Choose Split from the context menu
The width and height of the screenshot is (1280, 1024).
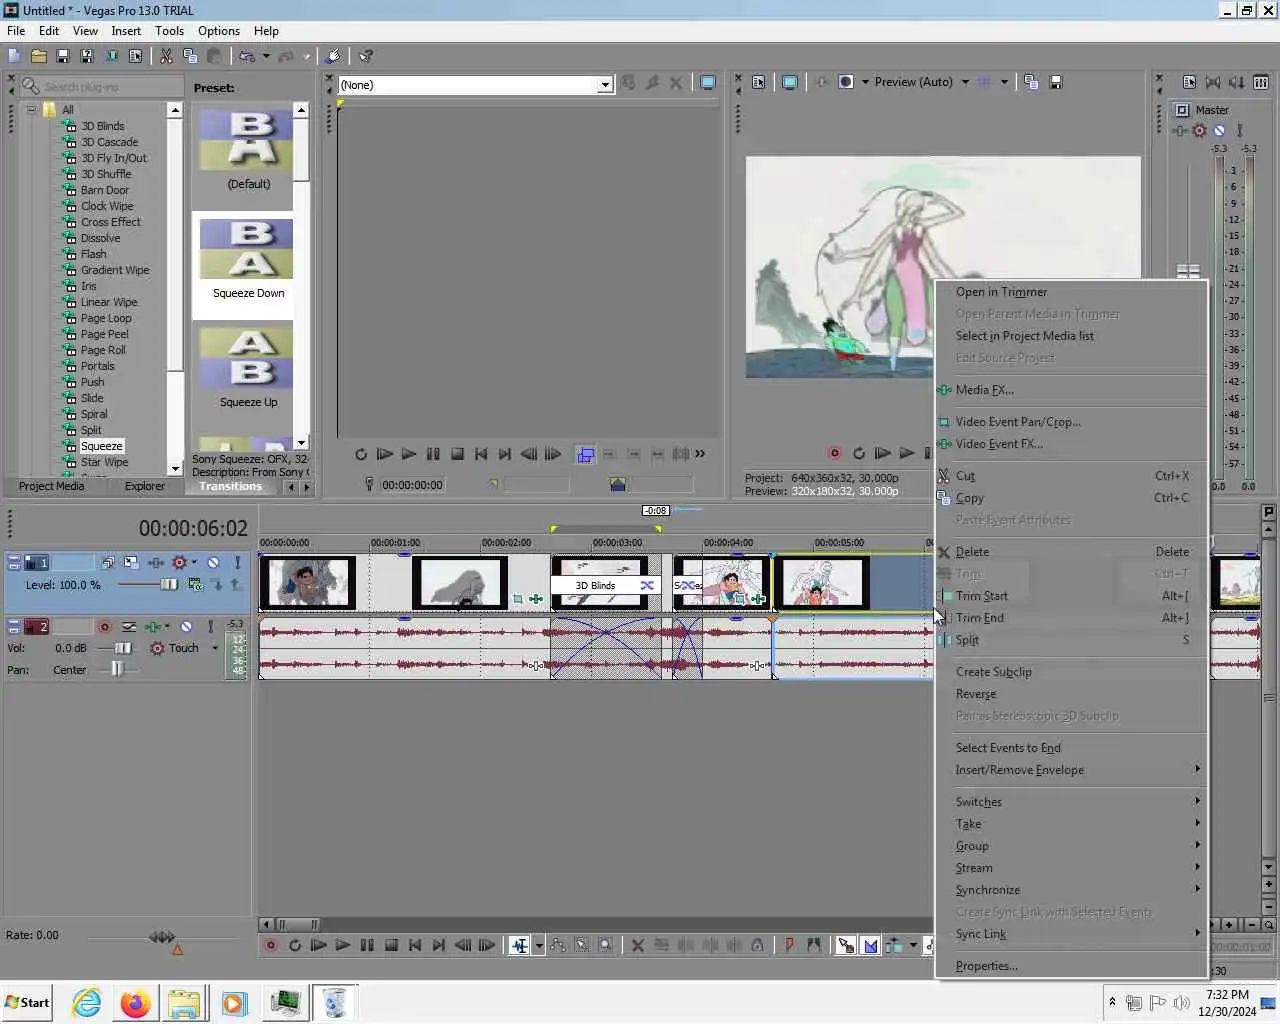pos(1071,640)
